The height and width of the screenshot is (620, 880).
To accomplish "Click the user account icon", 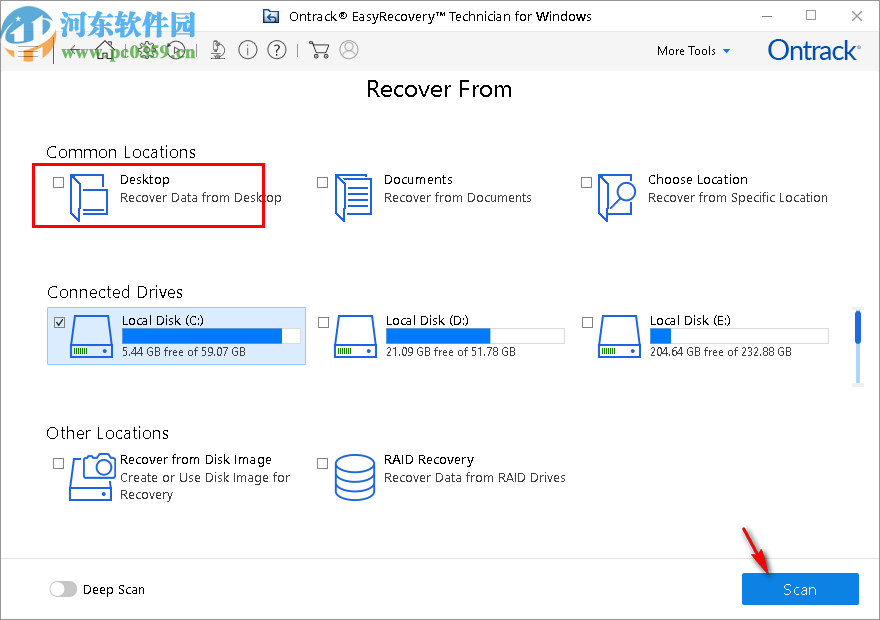I will pos(349,50).
